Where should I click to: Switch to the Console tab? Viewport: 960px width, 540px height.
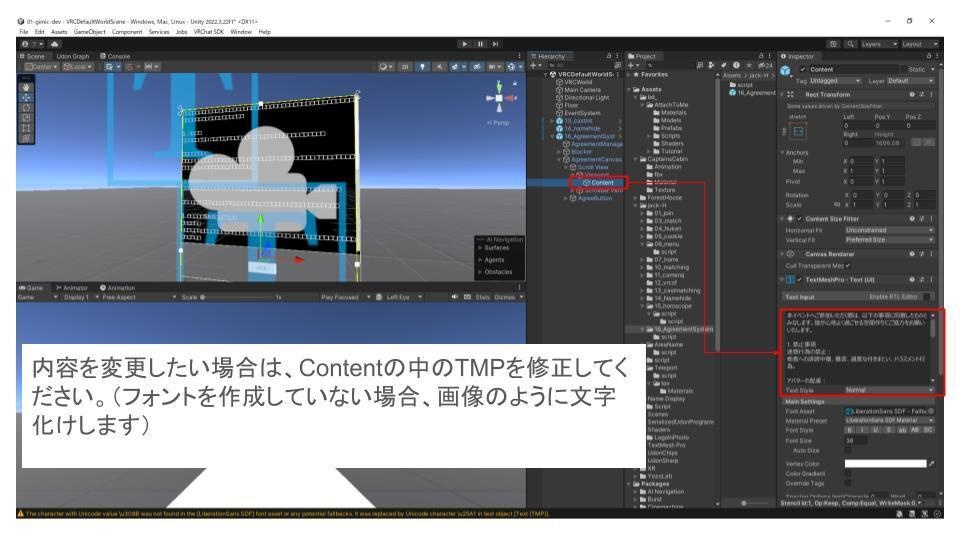pyautogui.click(x=115, y=56)
